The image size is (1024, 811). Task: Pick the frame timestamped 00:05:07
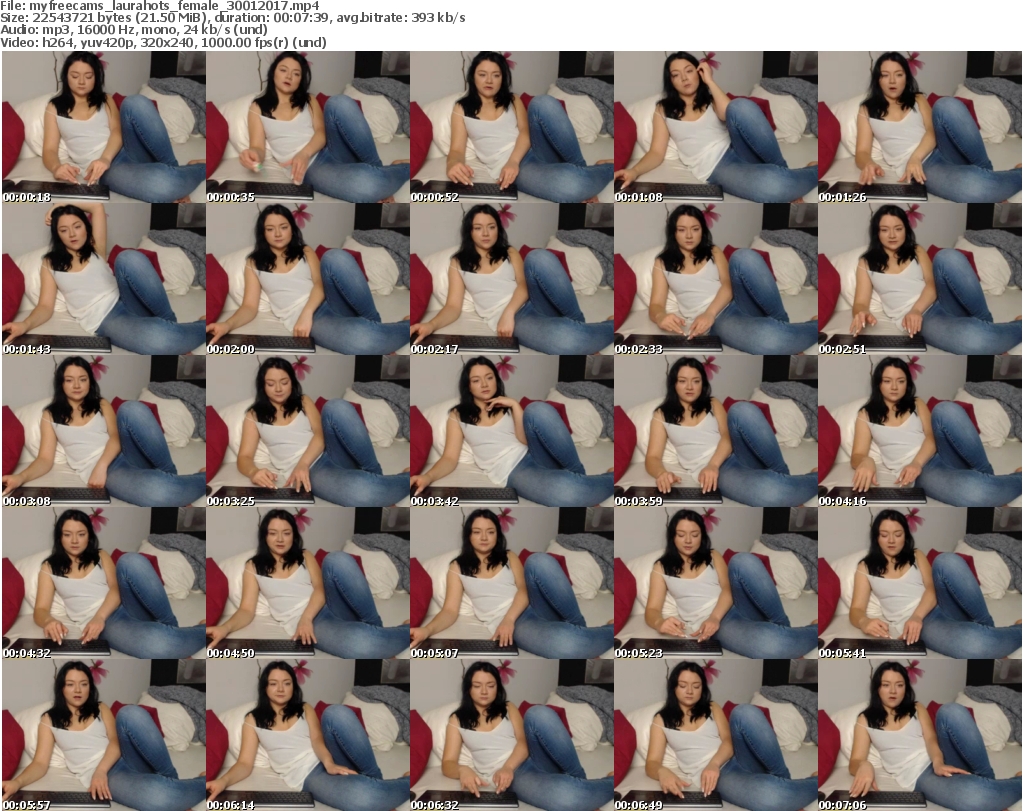[x=511, y=583]
